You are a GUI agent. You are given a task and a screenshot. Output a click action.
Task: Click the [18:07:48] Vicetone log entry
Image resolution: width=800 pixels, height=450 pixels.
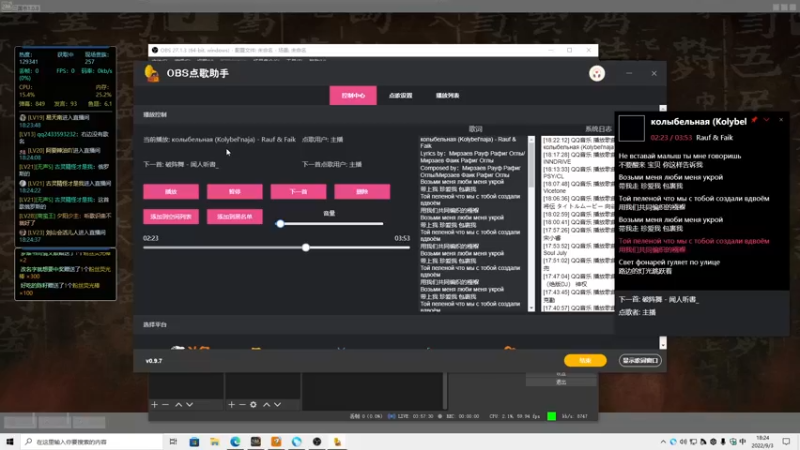pos(578,187)
